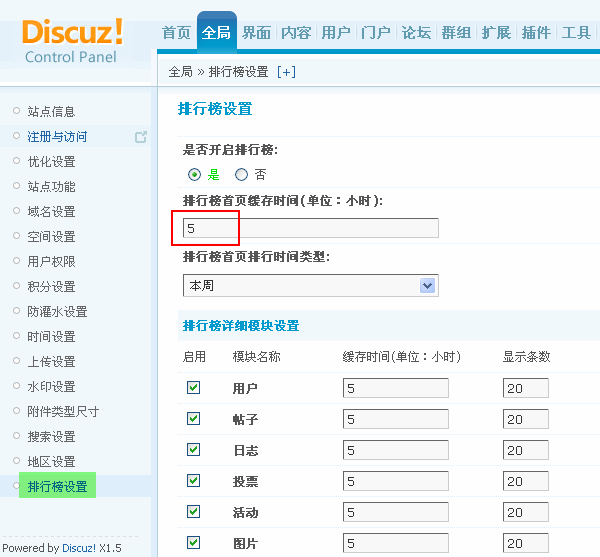Switch to the 界面 top tab
600x557 pixels.
pyautogui.click(x=257, y=33)
